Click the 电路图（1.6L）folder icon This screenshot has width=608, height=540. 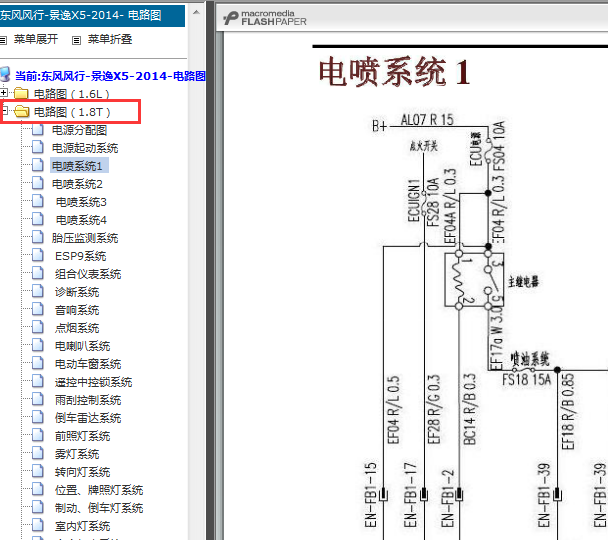[21, 93]
